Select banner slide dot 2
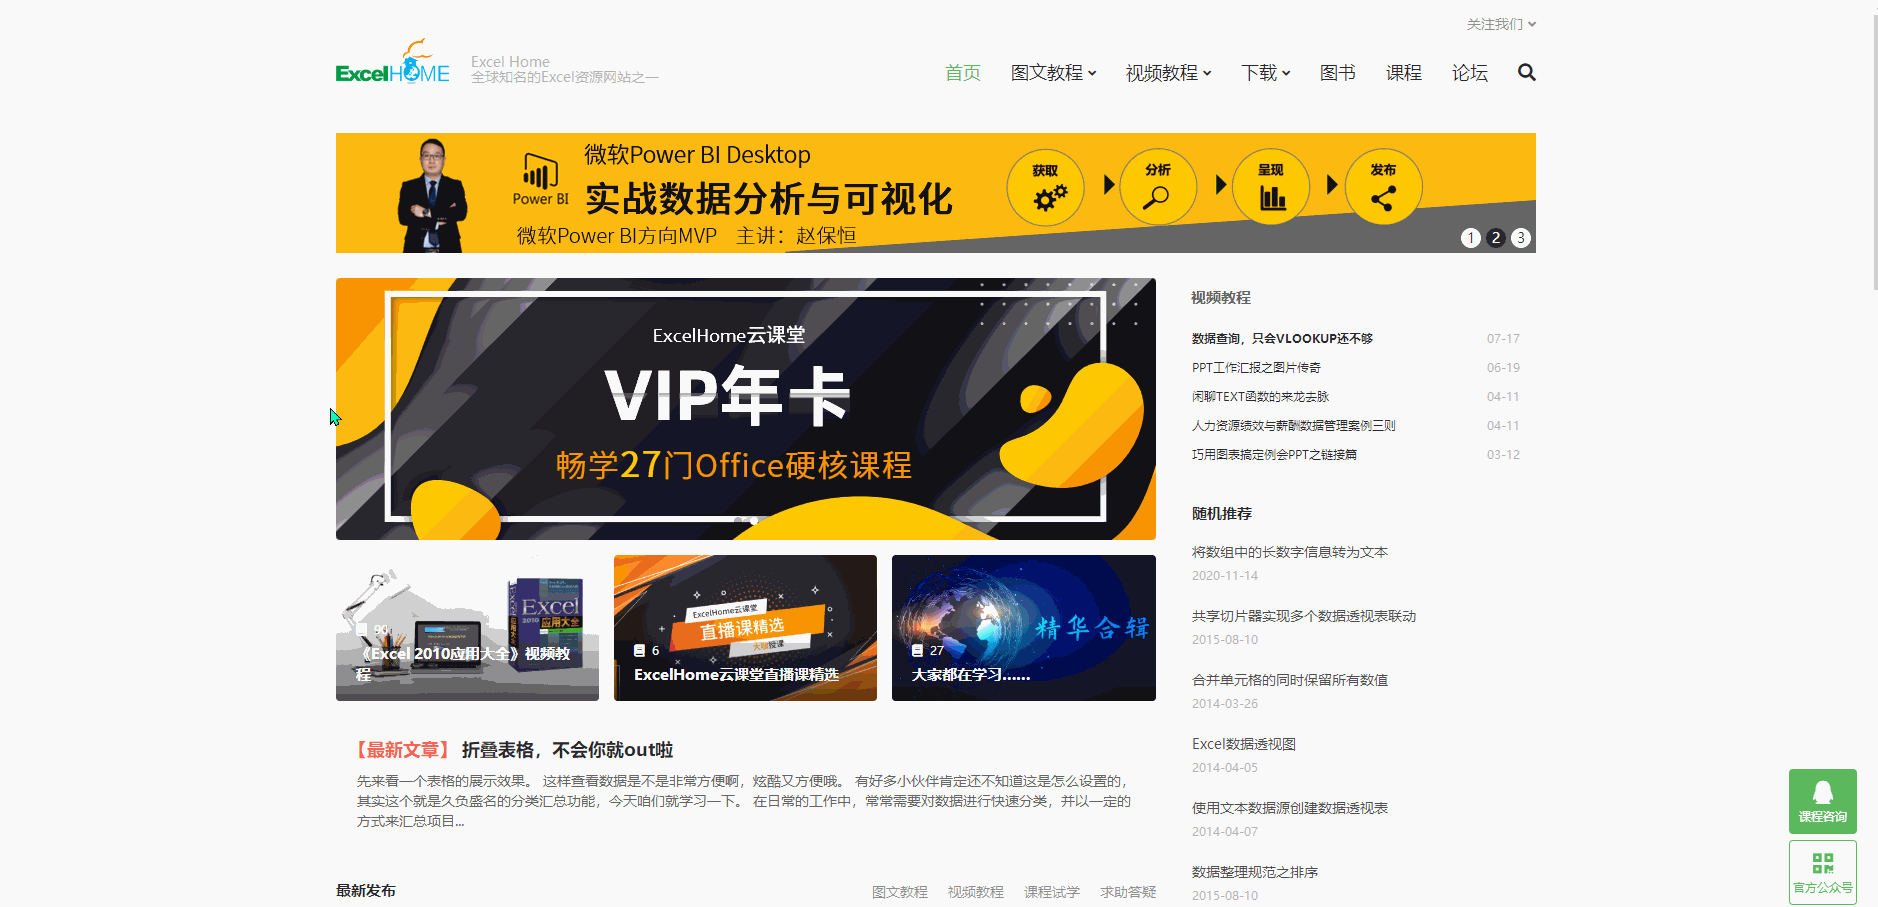 click(1495, 238)
